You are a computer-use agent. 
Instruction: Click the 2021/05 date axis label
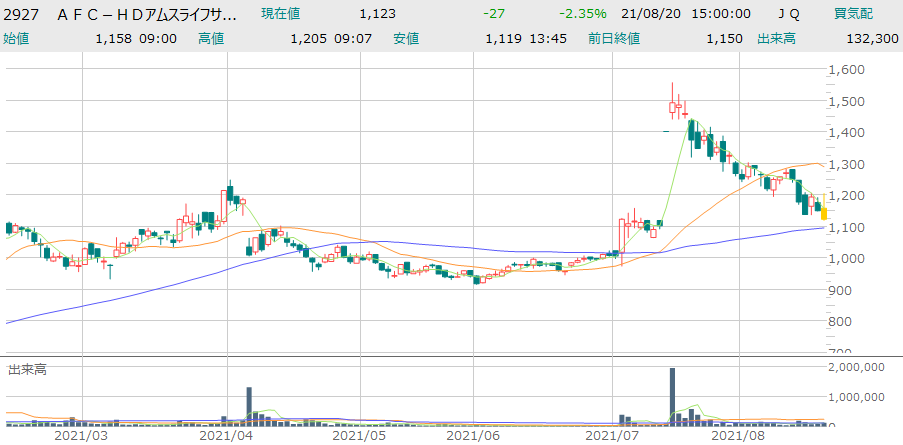click(358, 435)
